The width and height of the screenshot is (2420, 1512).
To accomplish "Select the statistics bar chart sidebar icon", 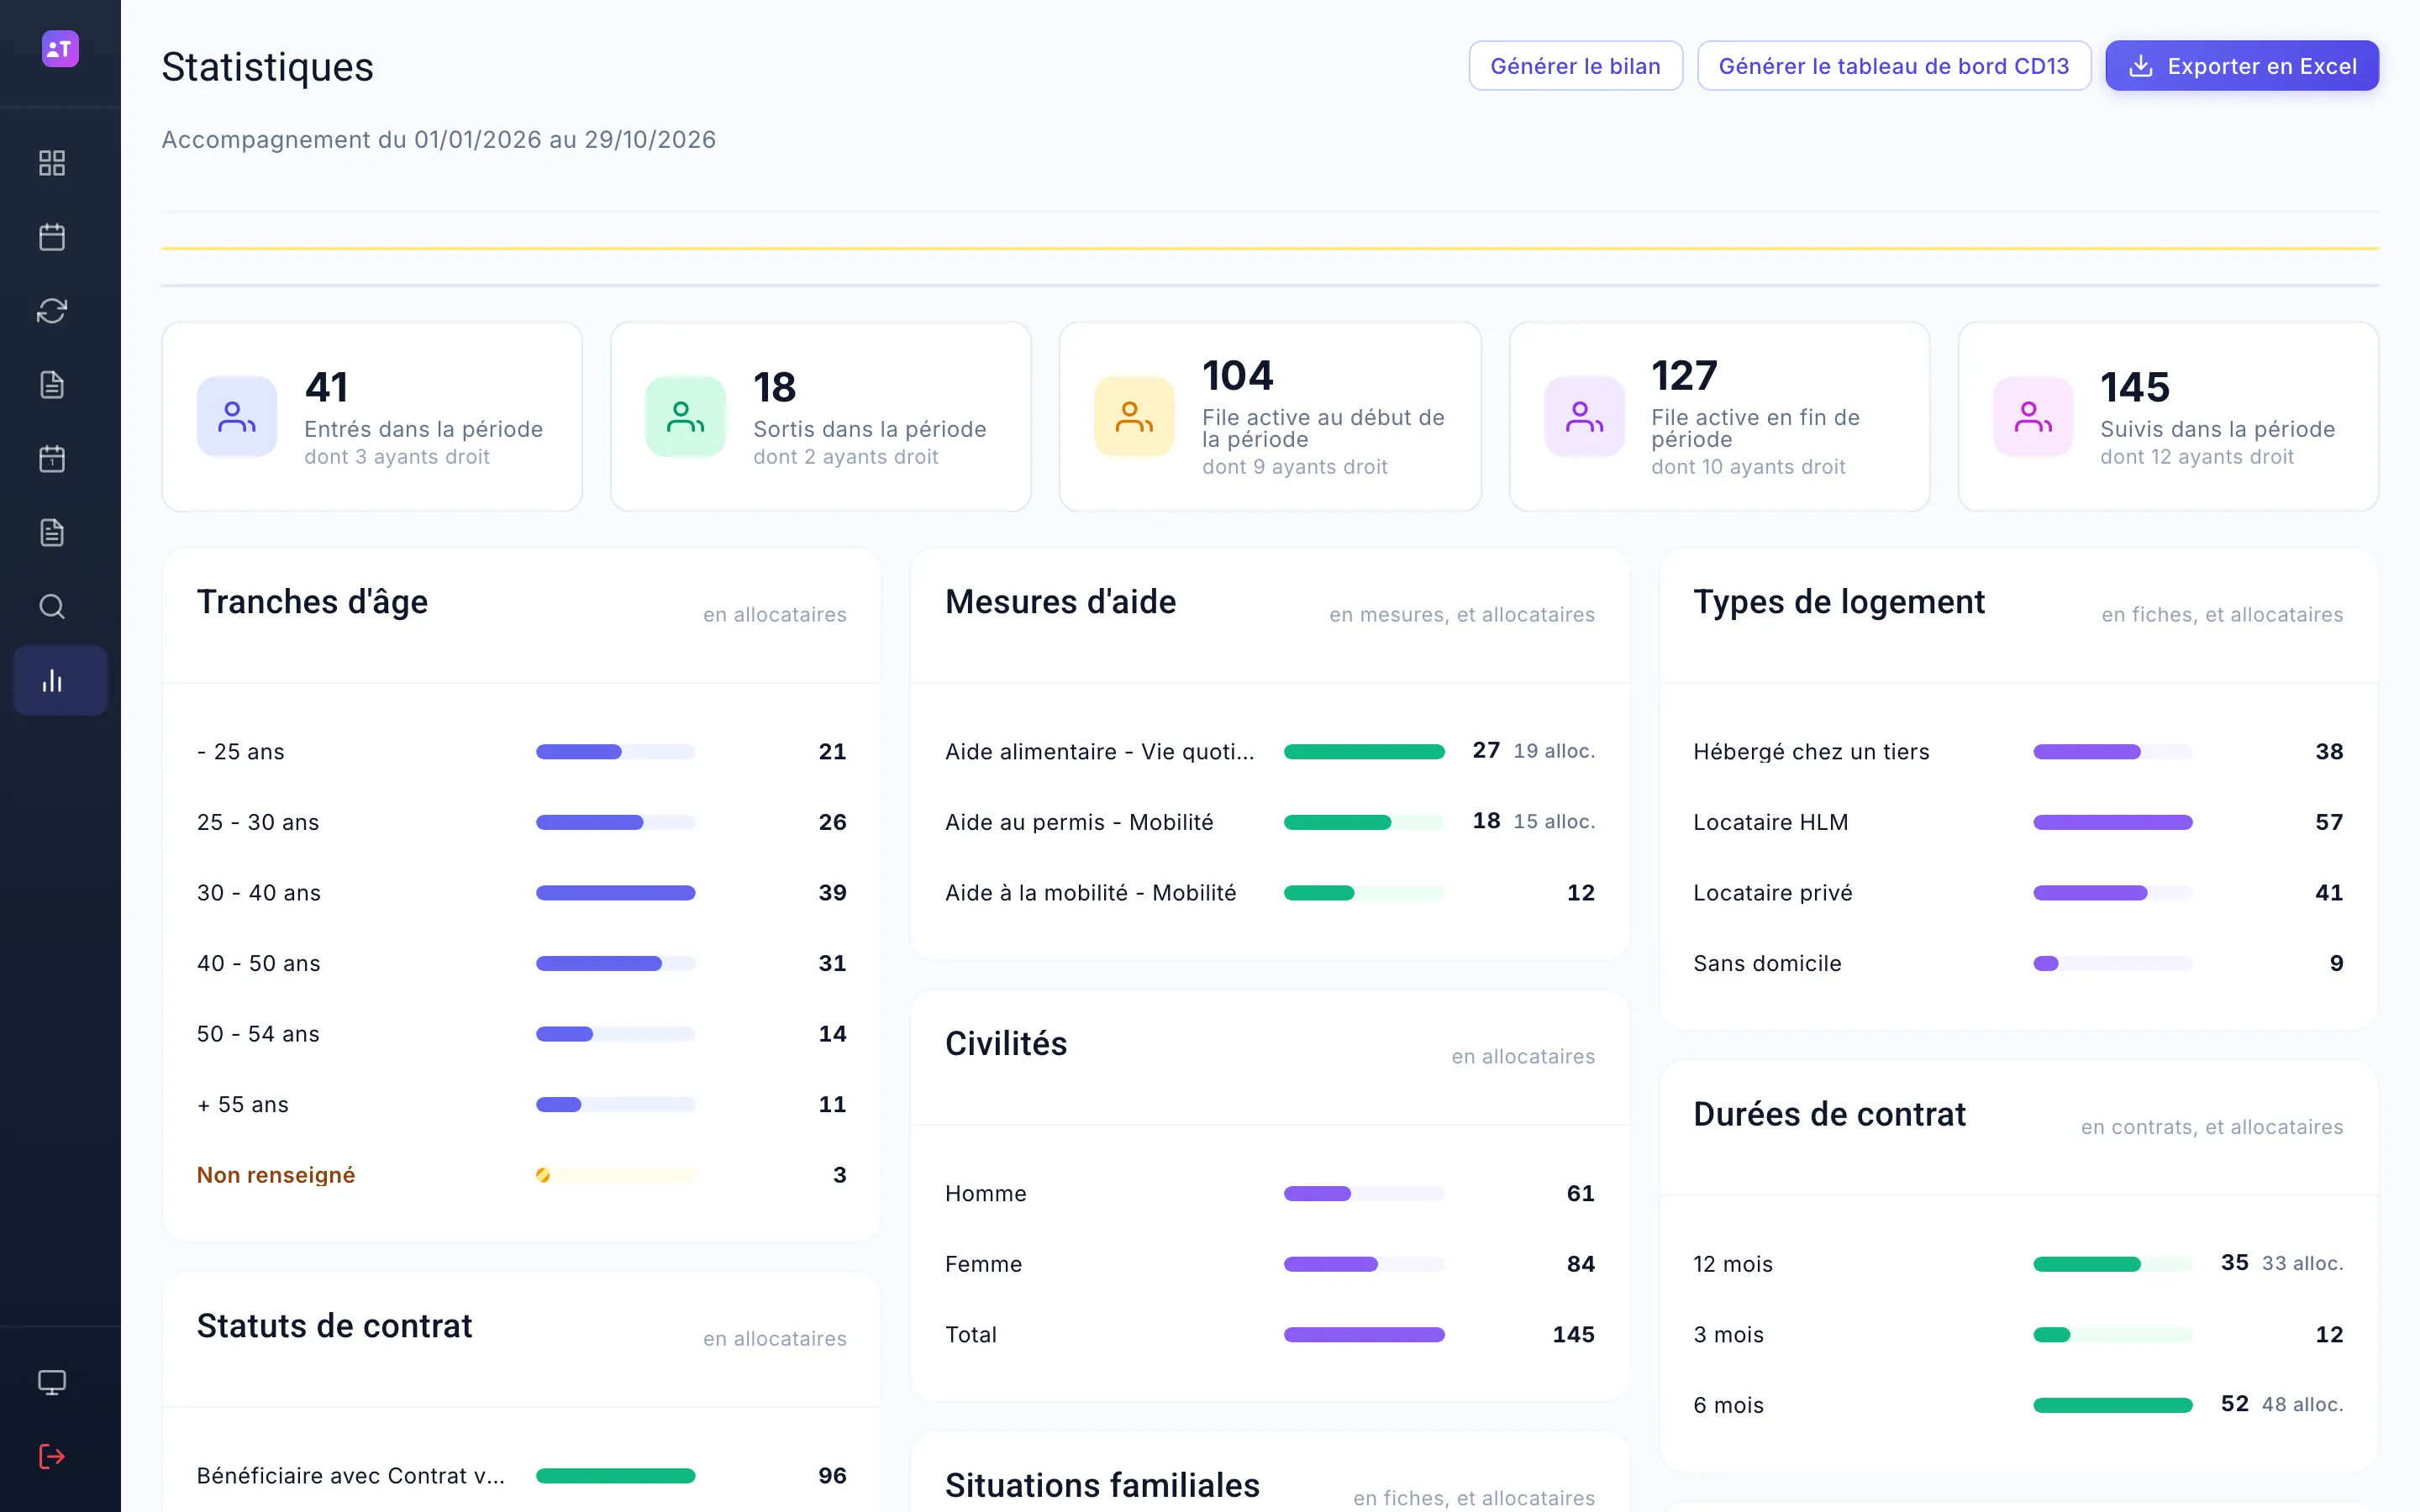I will pos(60,681).
